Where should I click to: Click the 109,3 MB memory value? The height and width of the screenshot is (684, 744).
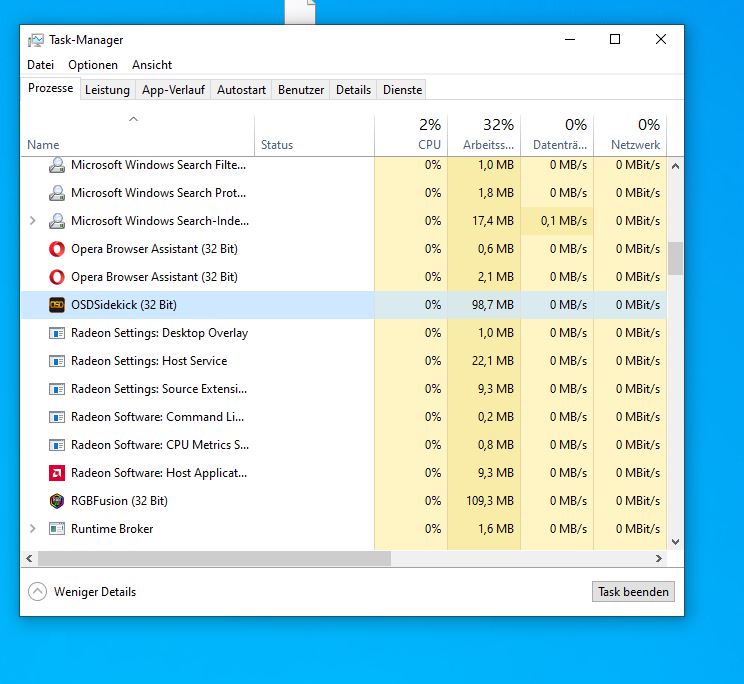coord(490,501)
